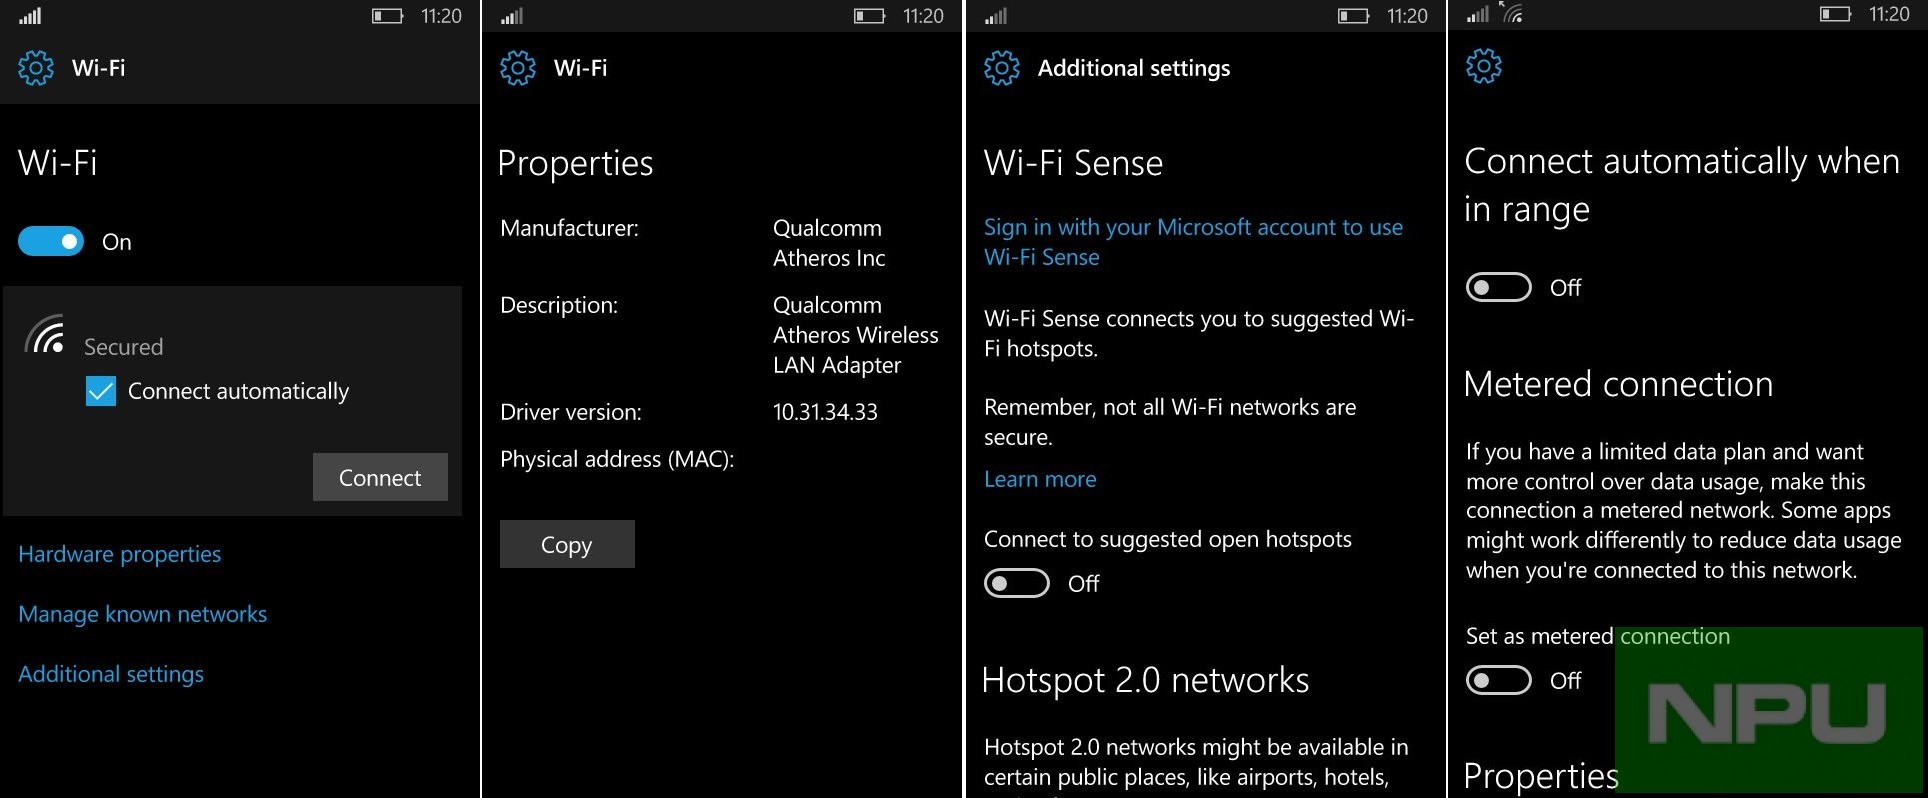
Task: Tap the cellular signal bars on the Properties screen
Action: (512, 16)
